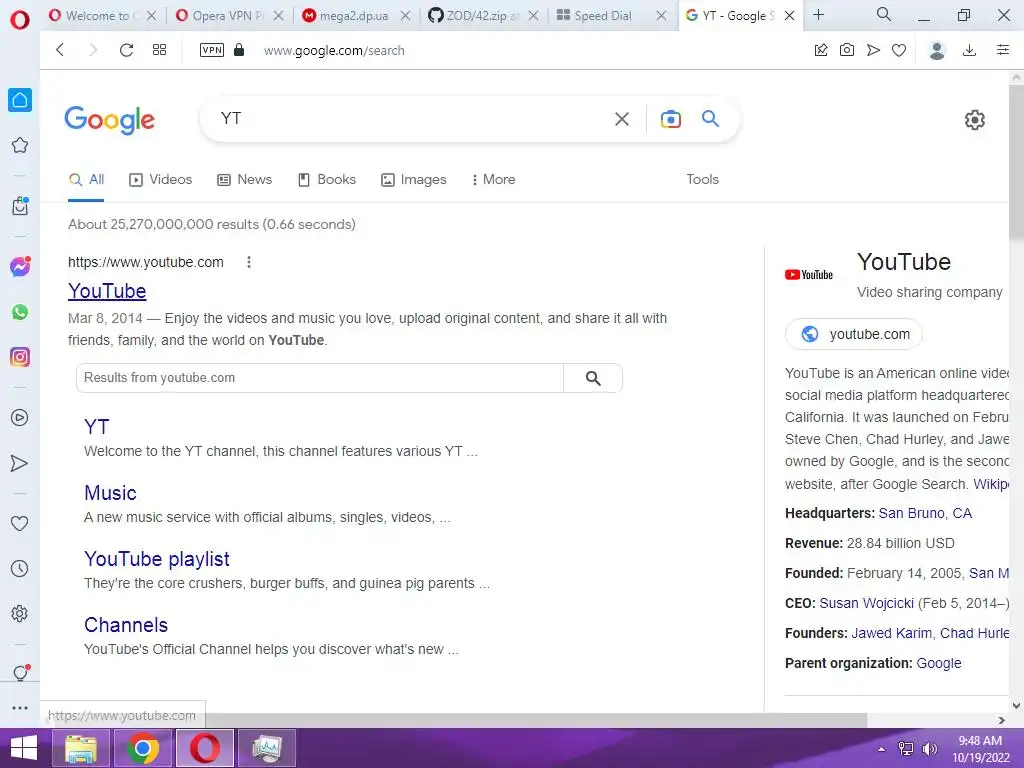Open three-dot menu beside youtube.com result
The image size is (1024, 768).
[x=248, y=263]
